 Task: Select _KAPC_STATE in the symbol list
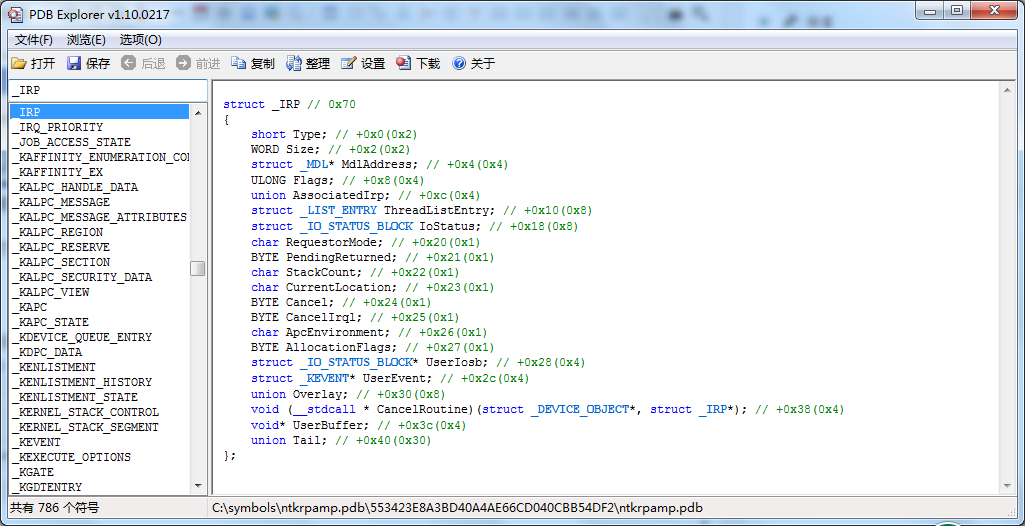point(53,322)
